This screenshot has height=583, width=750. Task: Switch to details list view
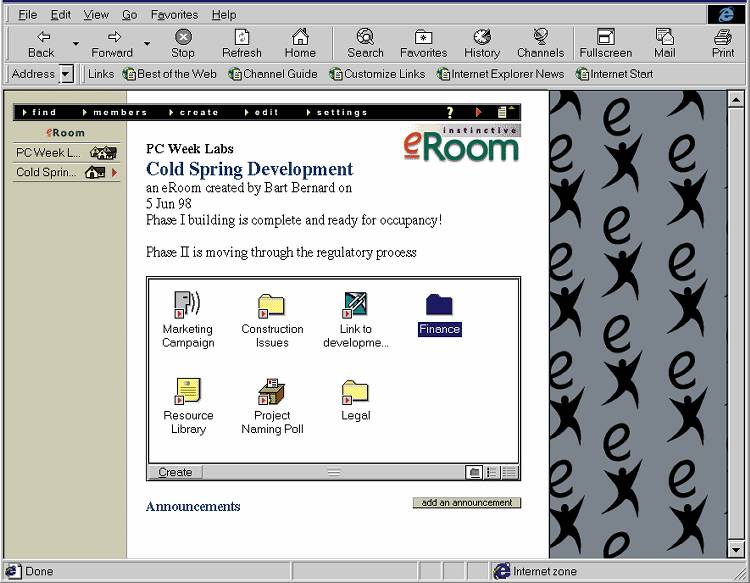point(509,473)
